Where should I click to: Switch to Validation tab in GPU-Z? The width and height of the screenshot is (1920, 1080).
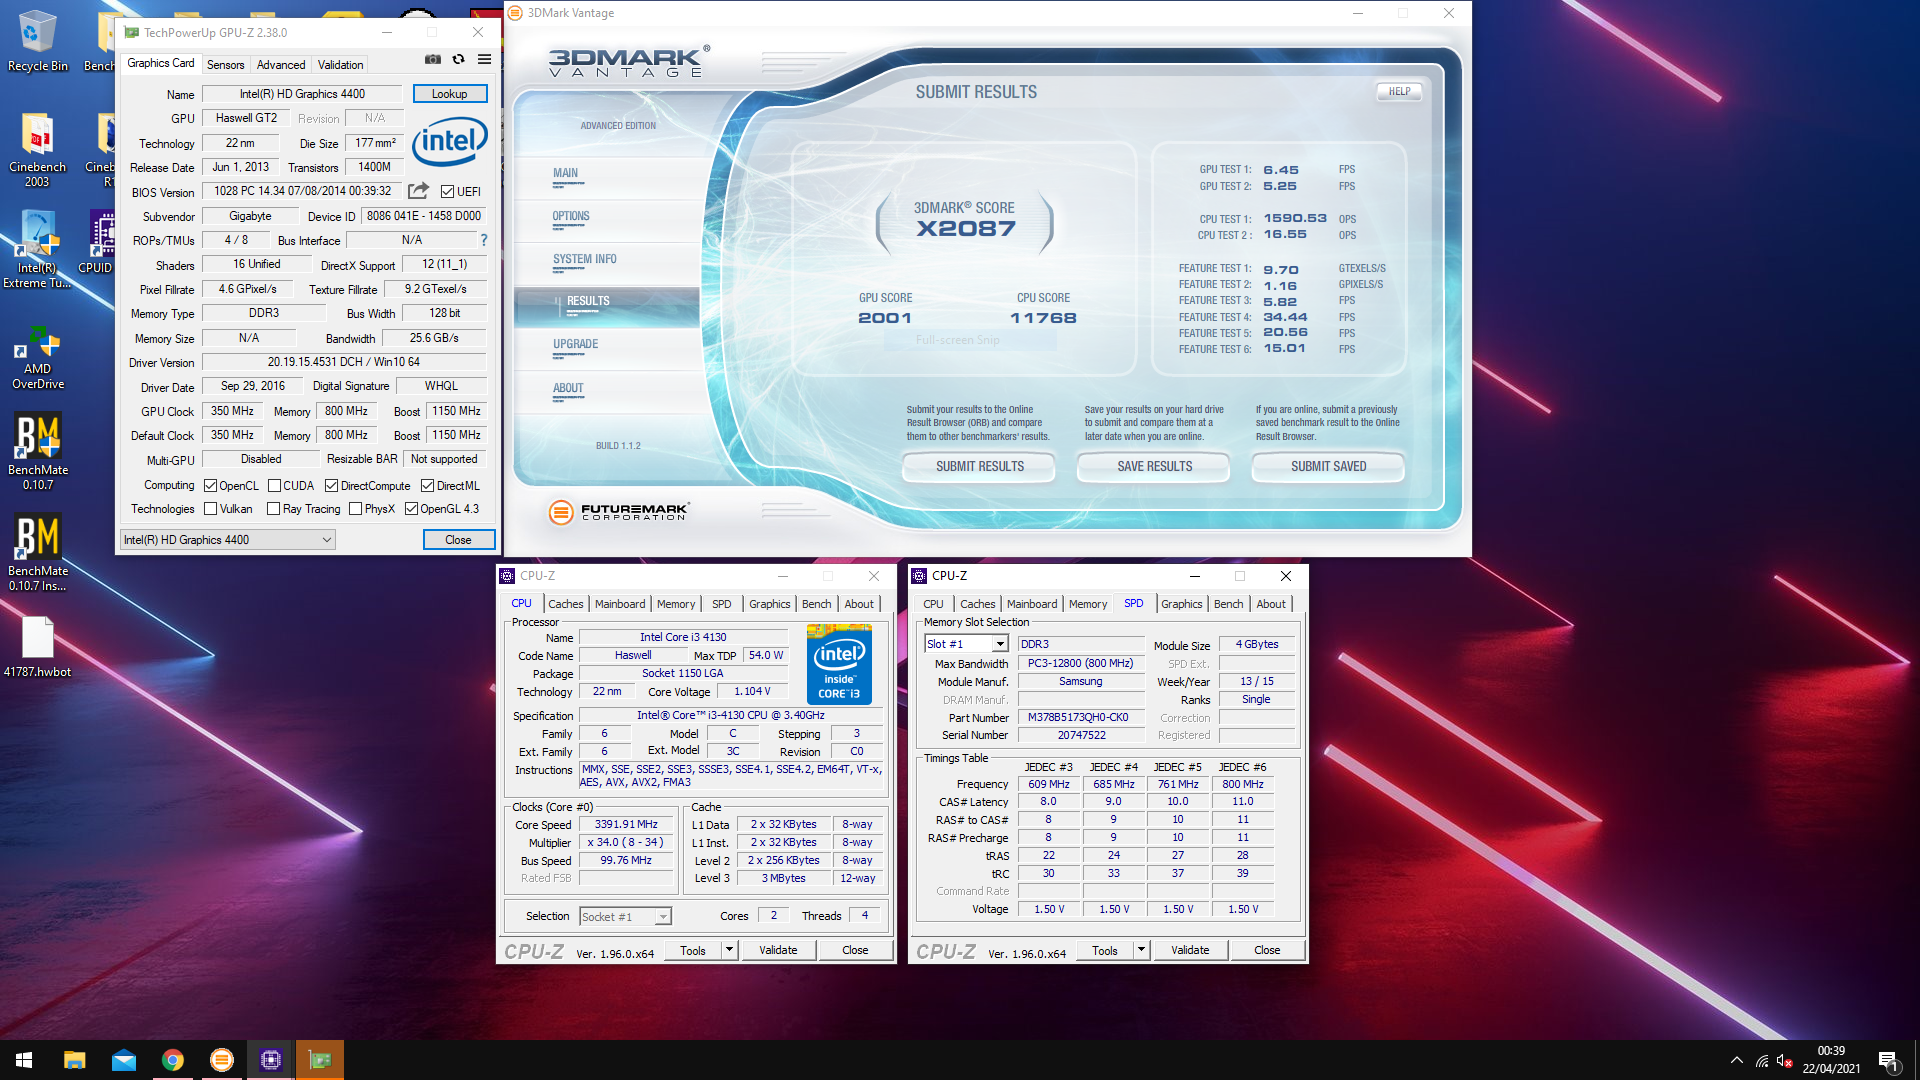coord(340,64)
